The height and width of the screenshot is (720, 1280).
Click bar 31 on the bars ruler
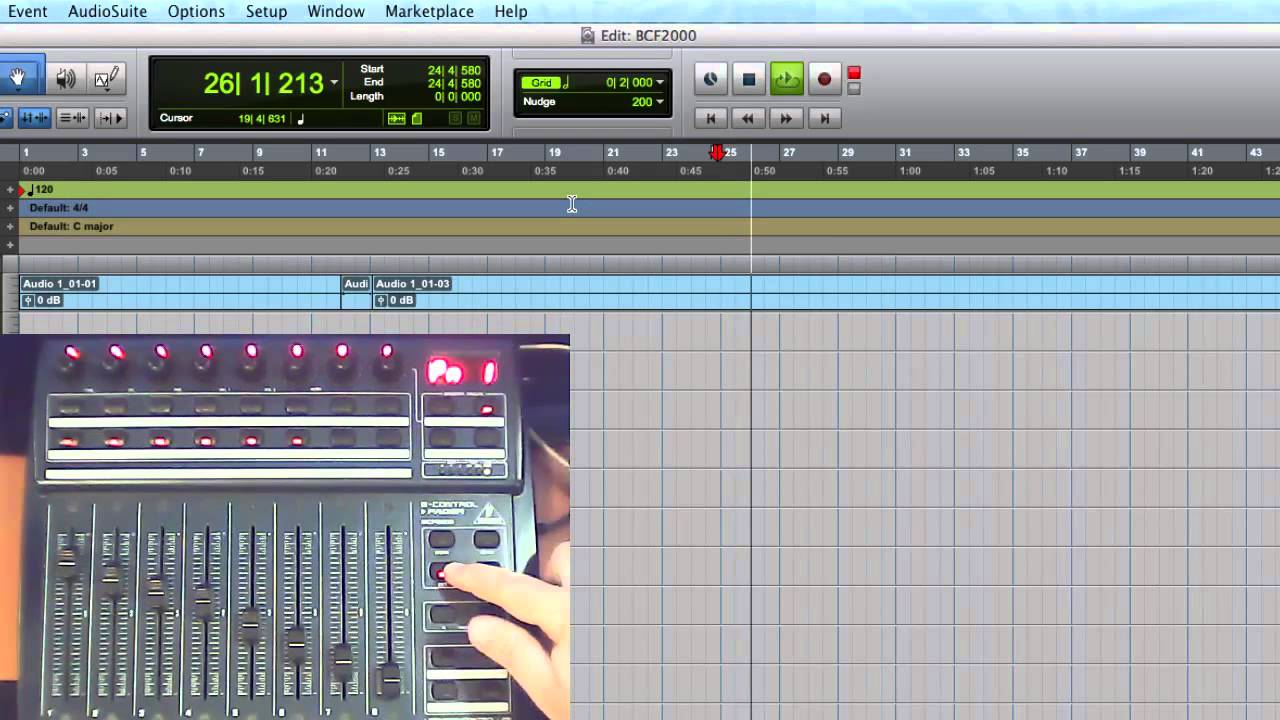point(905,152)
